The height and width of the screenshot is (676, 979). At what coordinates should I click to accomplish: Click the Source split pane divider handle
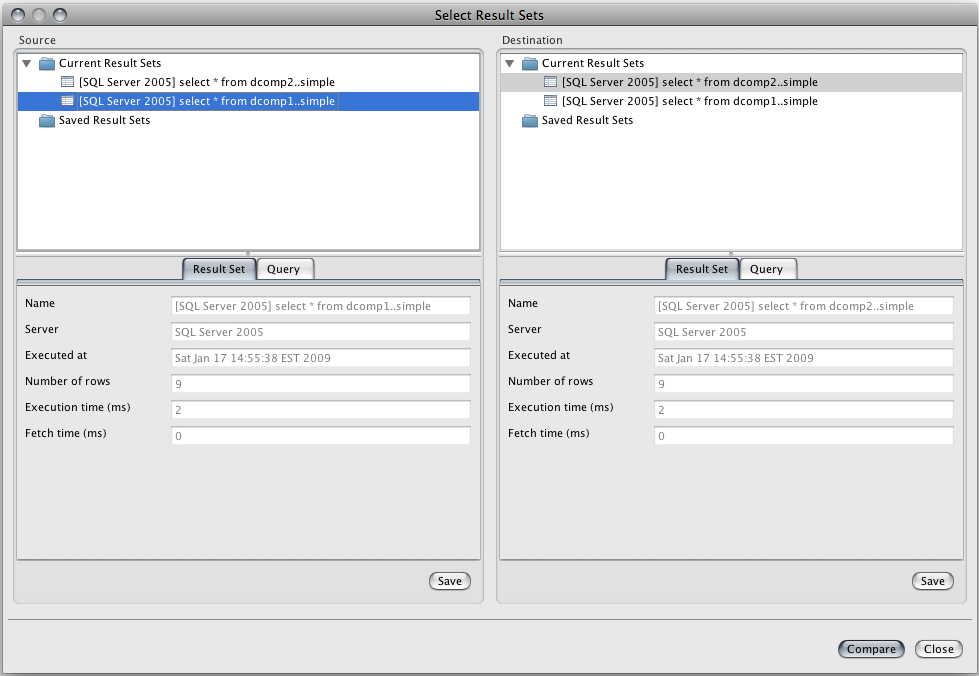coord(248,253)
